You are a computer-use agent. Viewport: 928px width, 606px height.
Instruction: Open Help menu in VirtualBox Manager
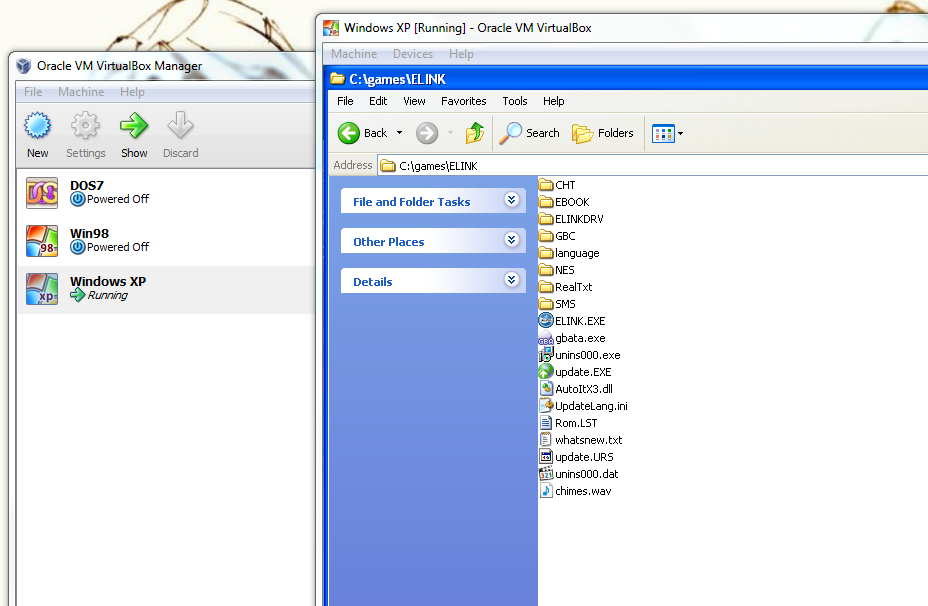tap(132, 92)
